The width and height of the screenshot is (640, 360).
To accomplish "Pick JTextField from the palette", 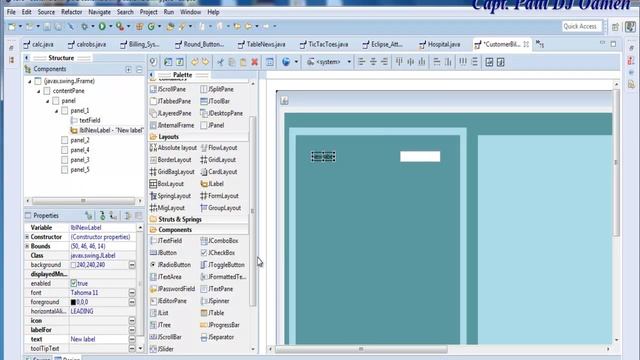I will [166, 241].
